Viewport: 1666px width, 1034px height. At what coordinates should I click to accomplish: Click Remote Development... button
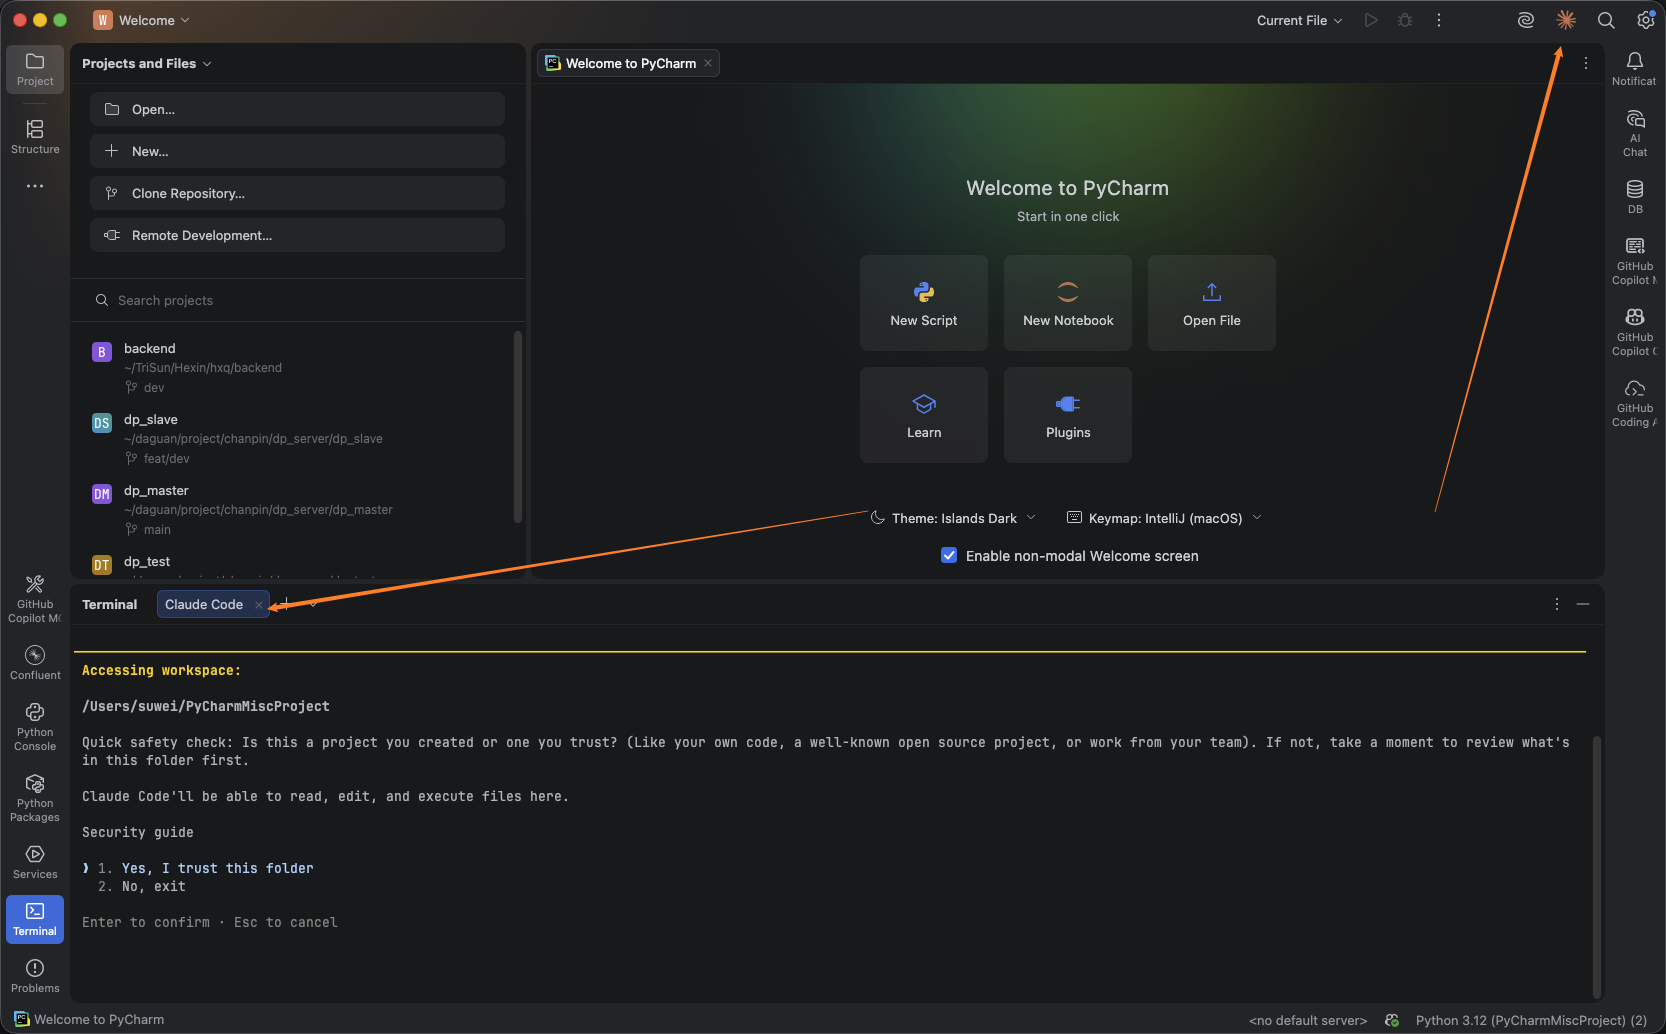[297, 235]
